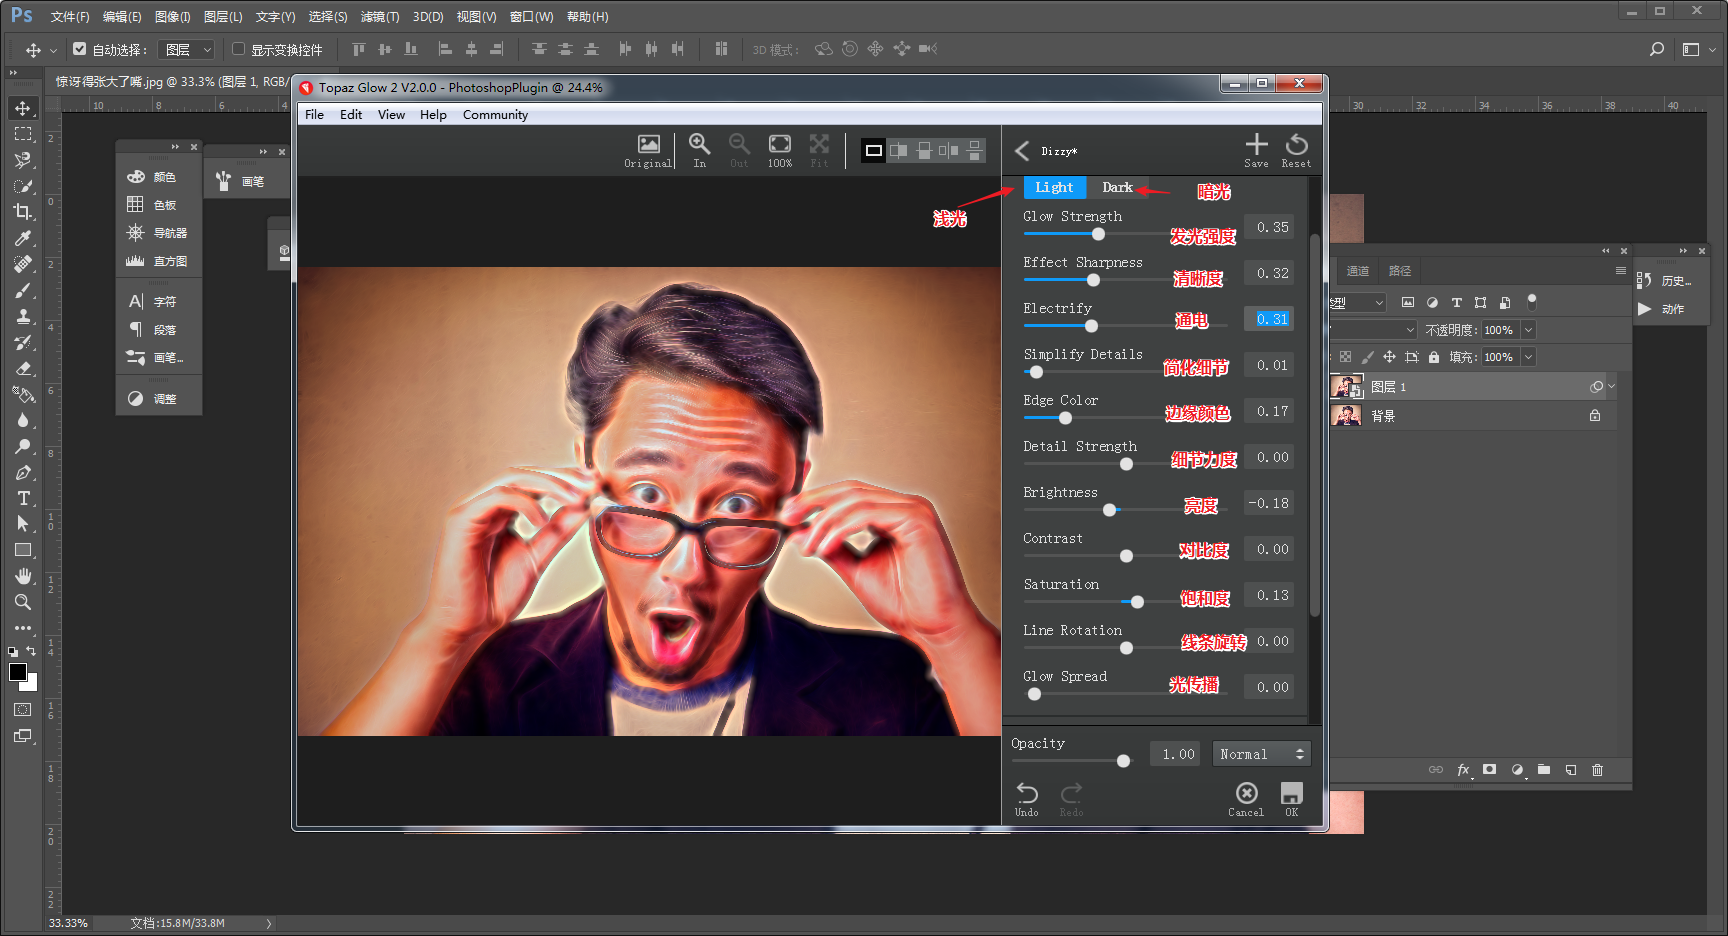Delete layer using trash icon in Layers panel
This screenshot has height=936, width=1728.
pyautogui.click(x=1597, y=769)
